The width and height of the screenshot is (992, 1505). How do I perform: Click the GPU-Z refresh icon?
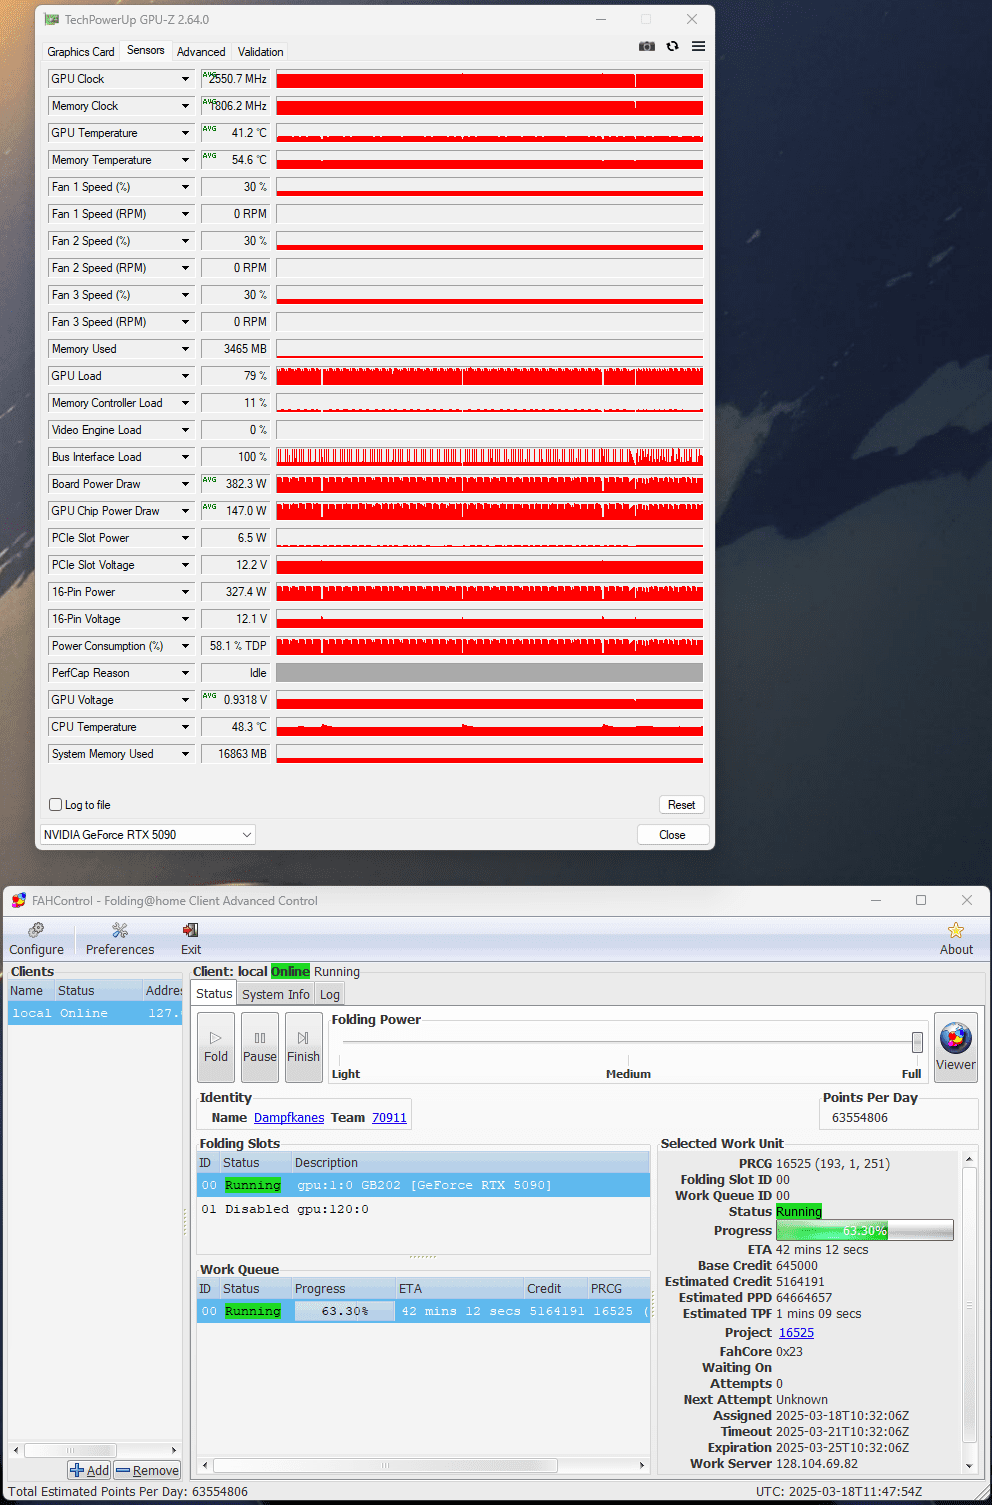click(x=673, y=46)
